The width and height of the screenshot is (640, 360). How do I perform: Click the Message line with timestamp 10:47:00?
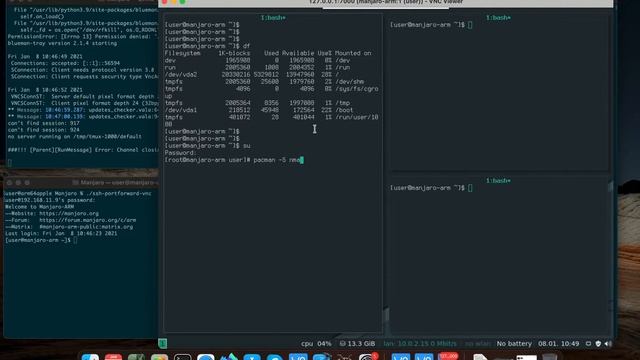[83, 116]
